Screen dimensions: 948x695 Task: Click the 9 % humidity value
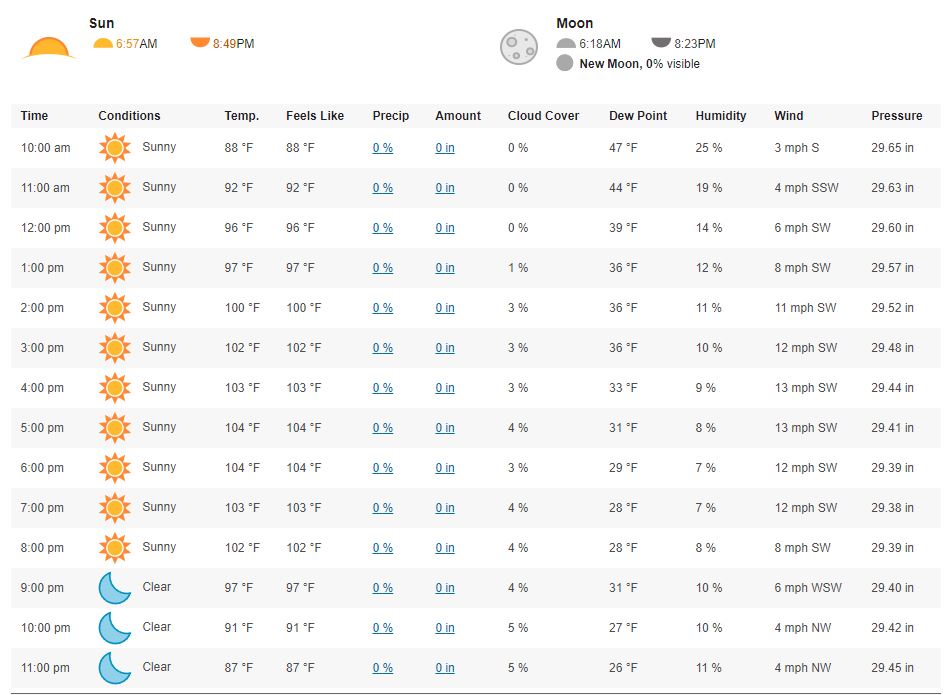coord(706,387)
